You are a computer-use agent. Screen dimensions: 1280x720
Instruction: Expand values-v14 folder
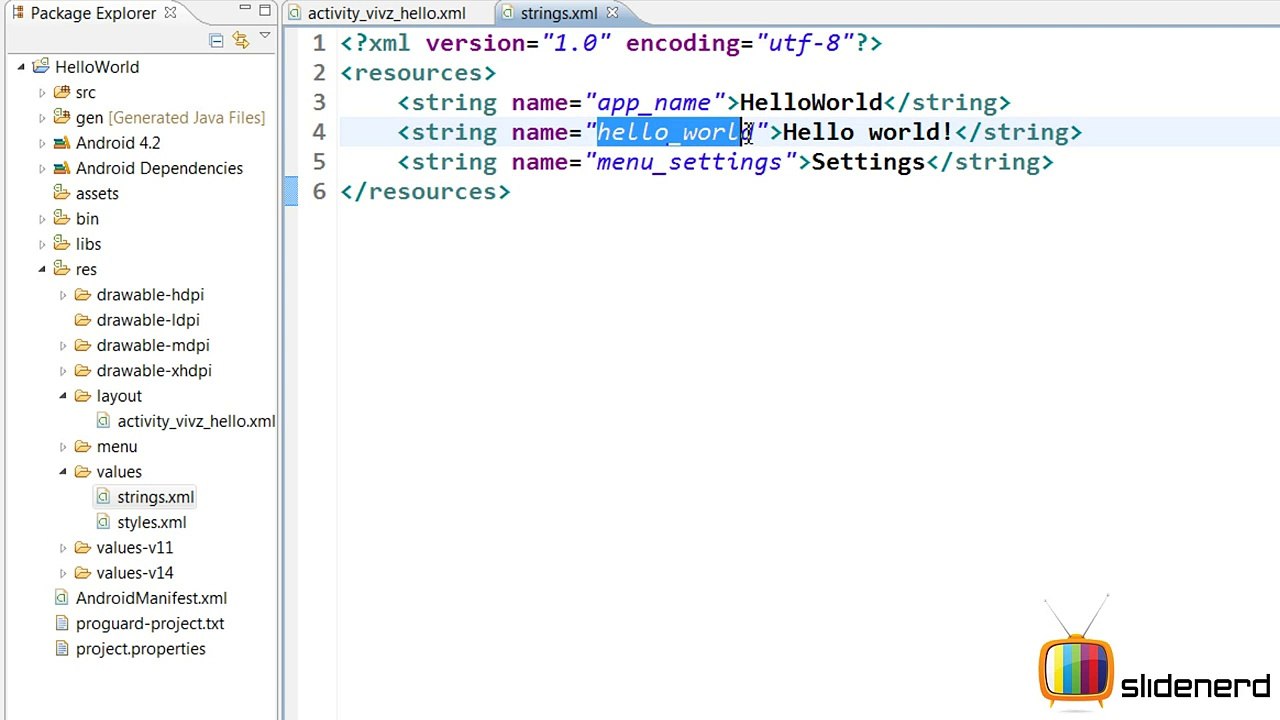click(63, 573)
